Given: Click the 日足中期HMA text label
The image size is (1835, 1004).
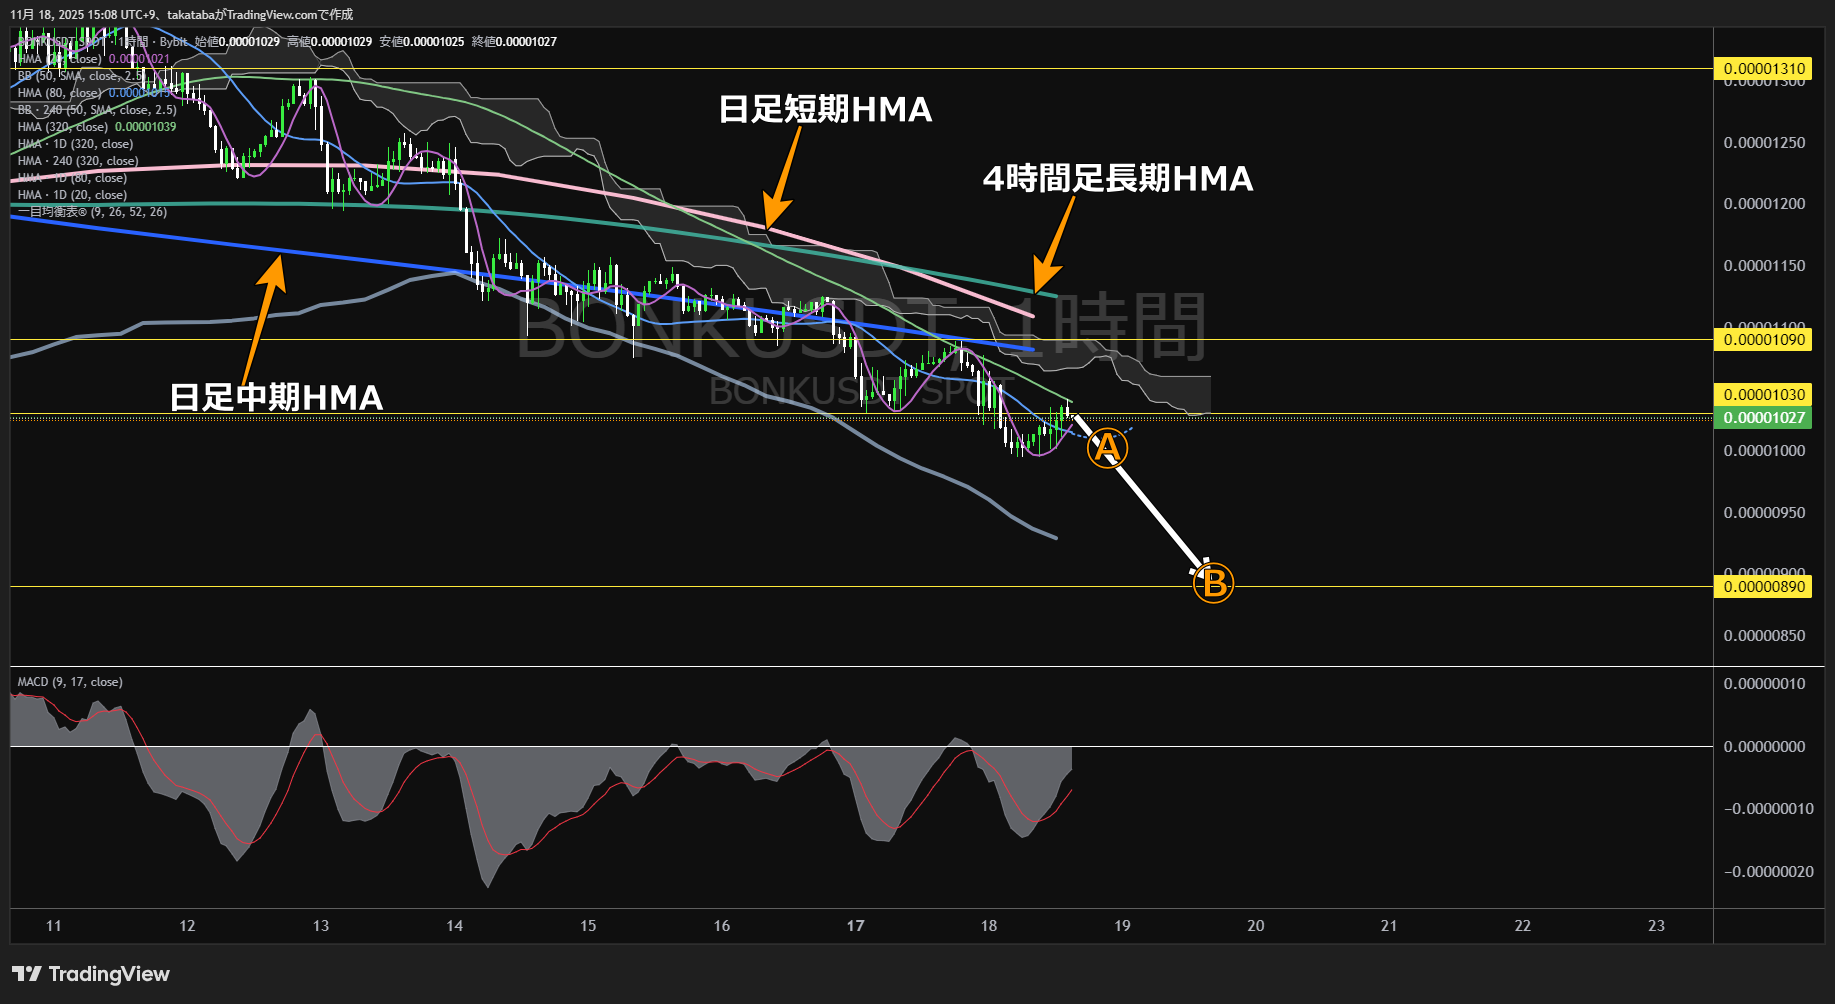Looking at the screenshot, I should pos(277,398).
